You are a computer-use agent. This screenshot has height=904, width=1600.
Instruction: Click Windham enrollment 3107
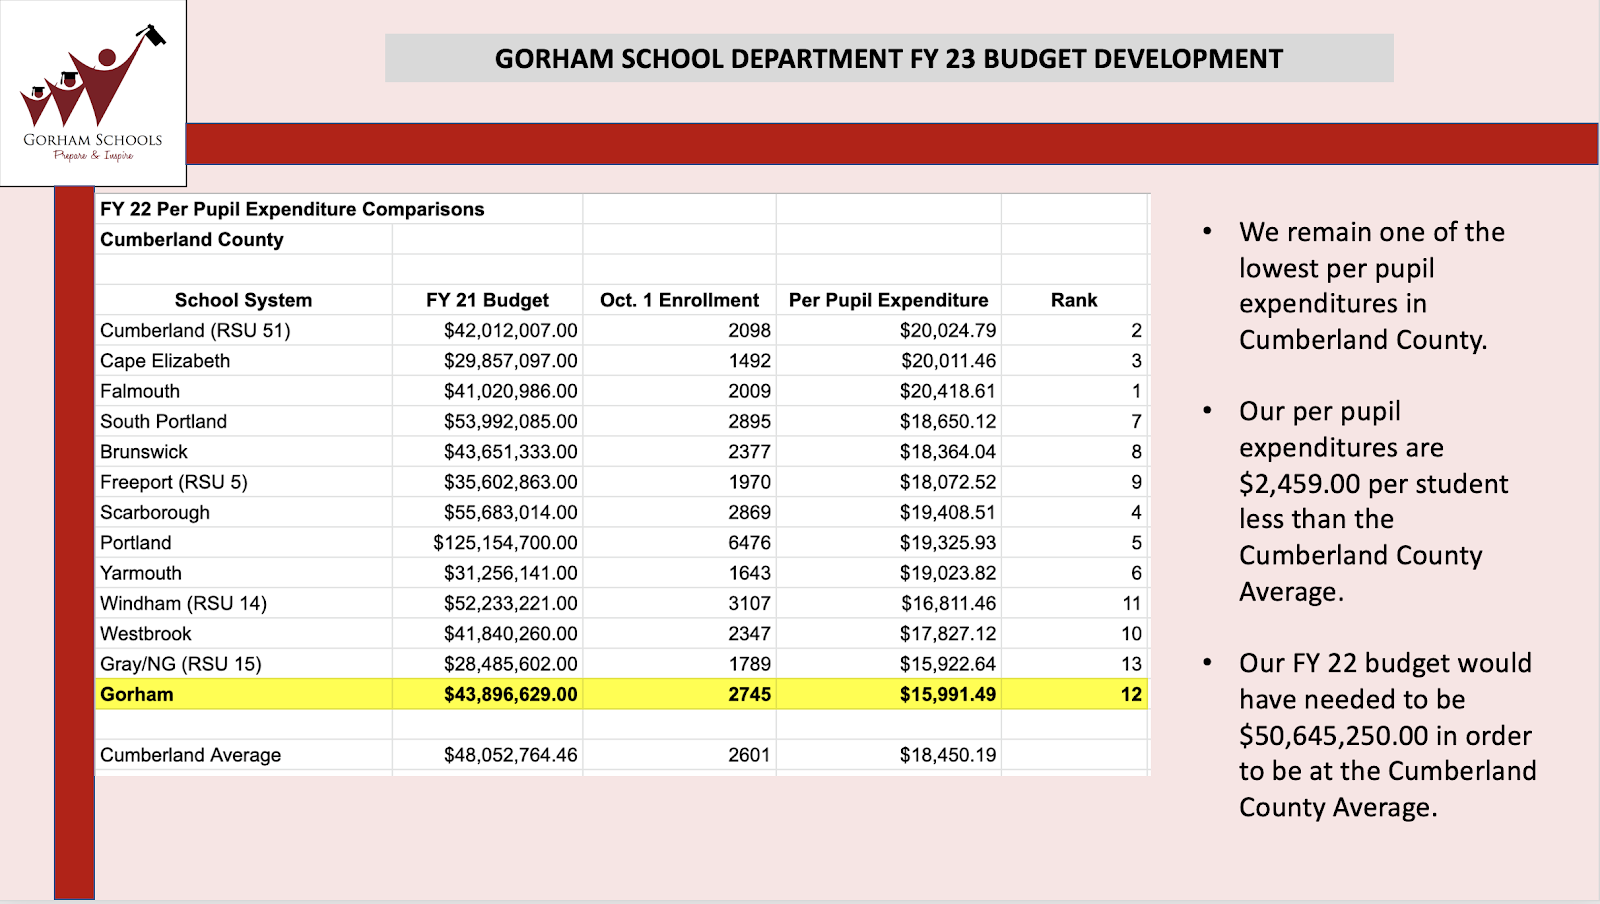[x=749, y=603]
